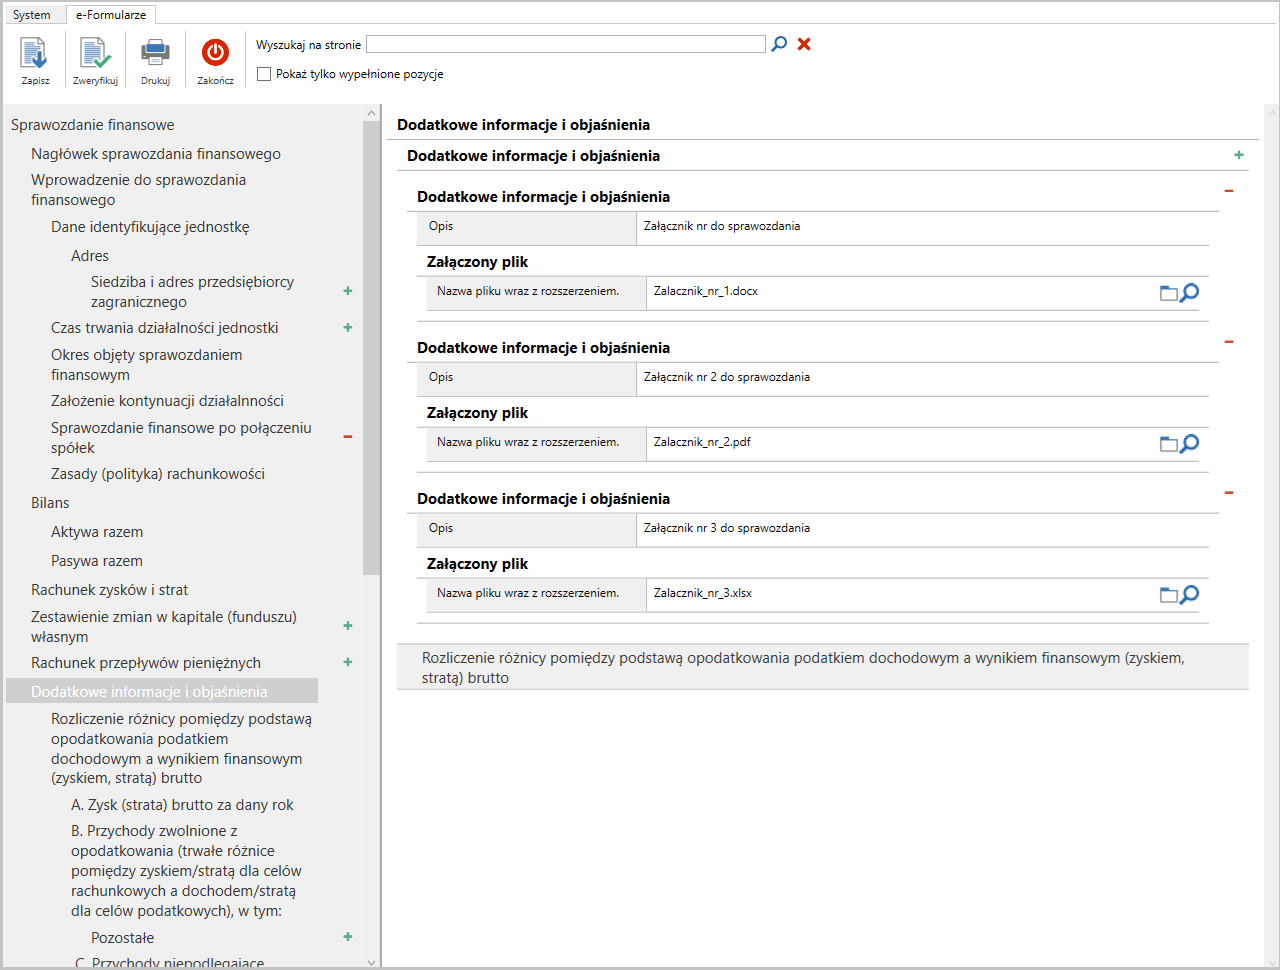Click the red Zakończ power icon
This screenshot has width=1280, height=970.
point(214,52)
